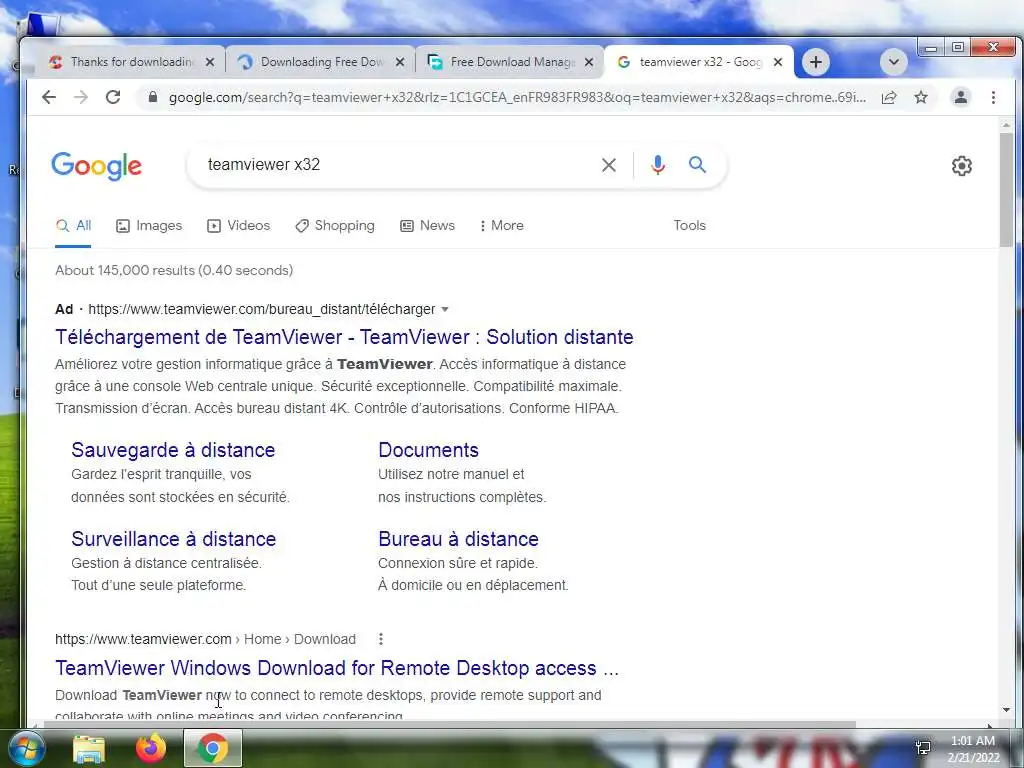Open 'Sauvegarde à distance' sitelink
Viewport: 1024px width, 768px height.
pos(173,450)
